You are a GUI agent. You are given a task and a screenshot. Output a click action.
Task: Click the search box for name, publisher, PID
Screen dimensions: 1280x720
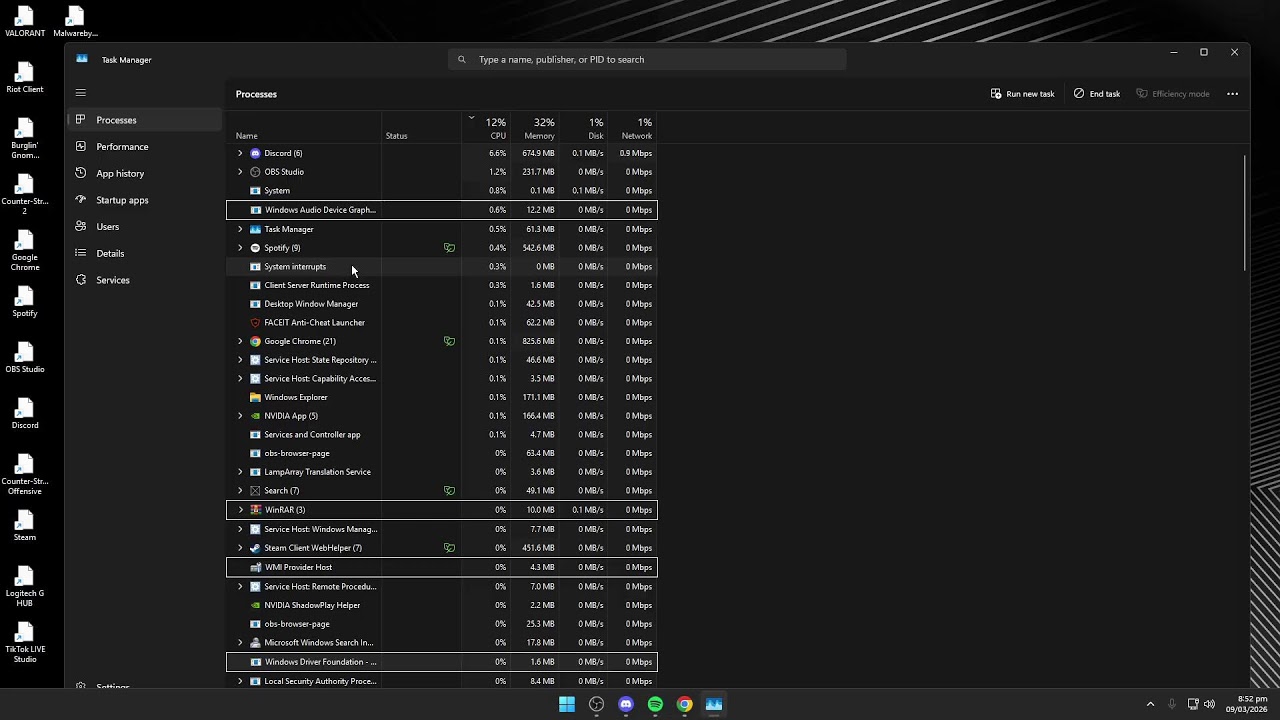tap(647, 60)
